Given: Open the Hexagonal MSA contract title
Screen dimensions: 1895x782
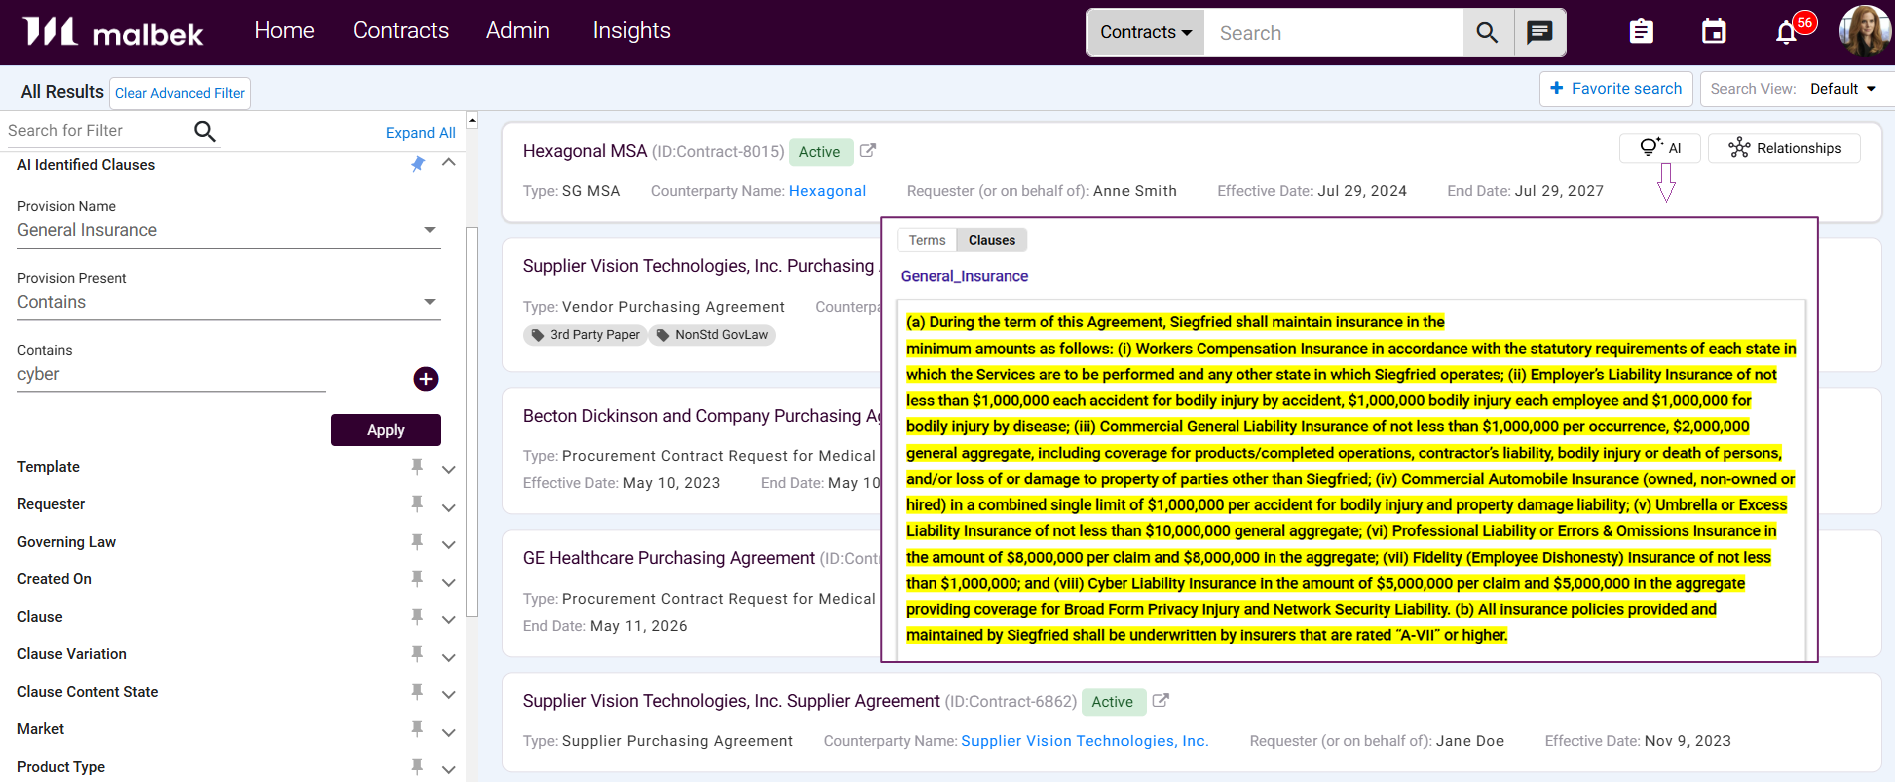Looking at the screenshot, I should [x=585, y=151].
